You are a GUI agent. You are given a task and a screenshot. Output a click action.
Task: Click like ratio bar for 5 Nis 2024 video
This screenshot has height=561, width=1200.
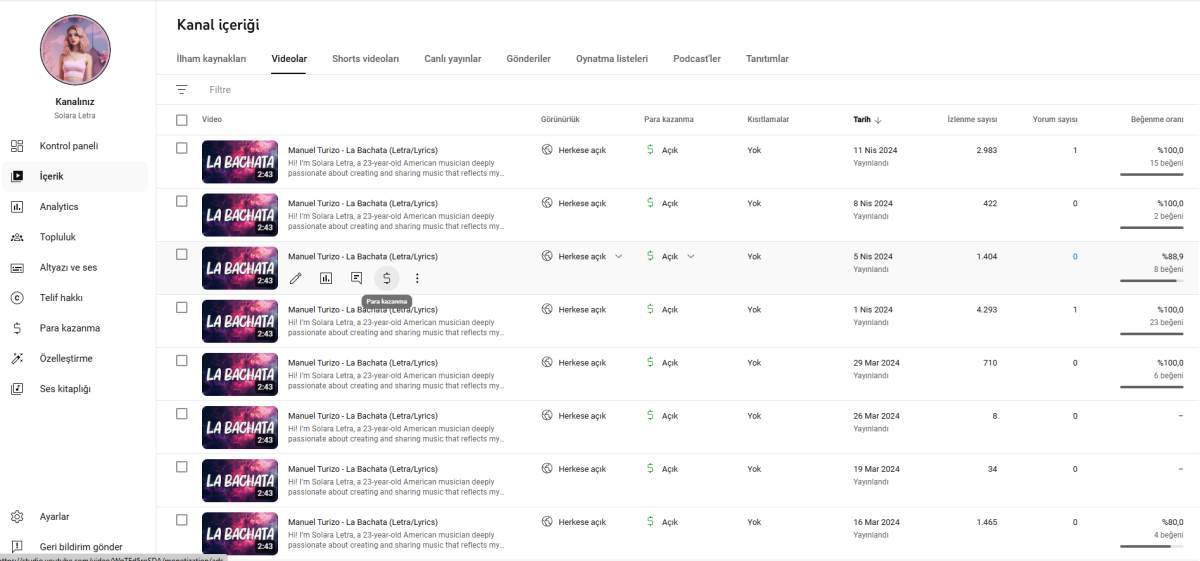1152,281
